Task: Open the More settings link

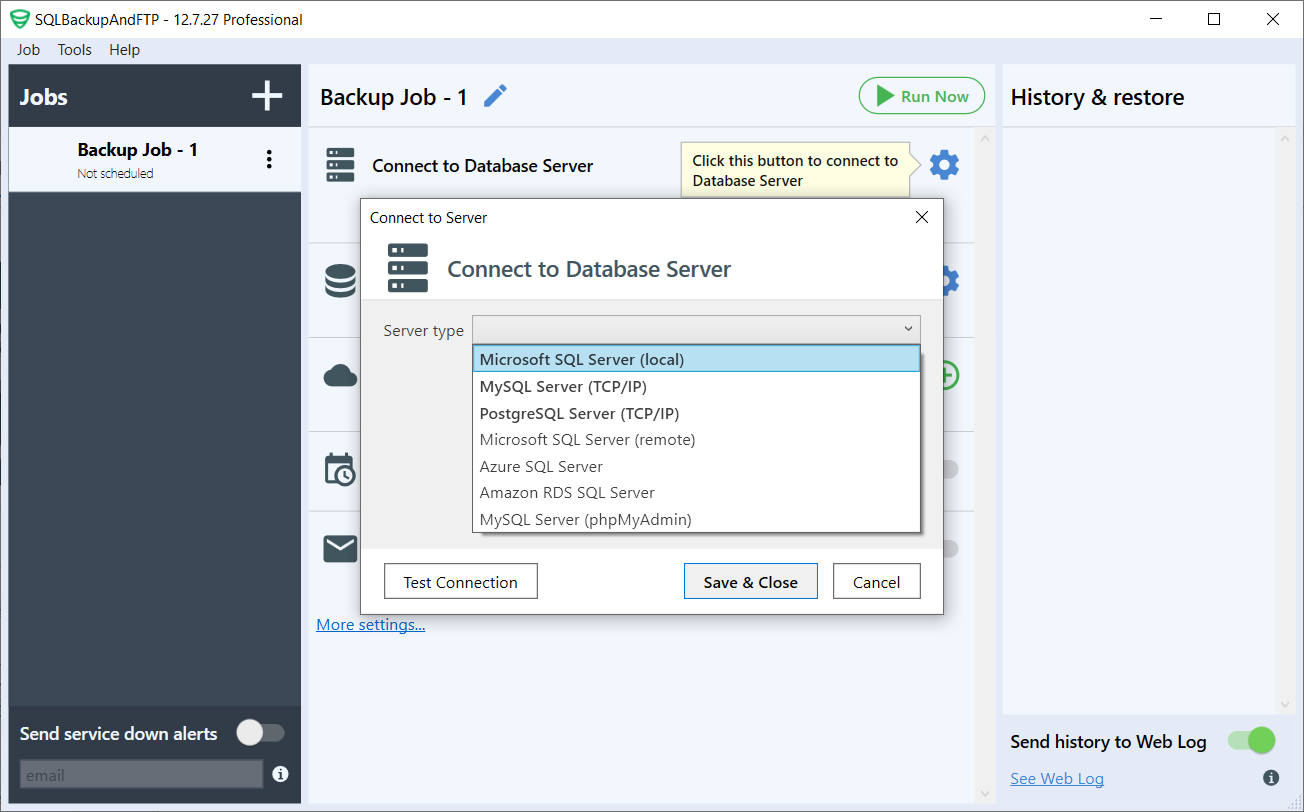Action: (370, 624)
